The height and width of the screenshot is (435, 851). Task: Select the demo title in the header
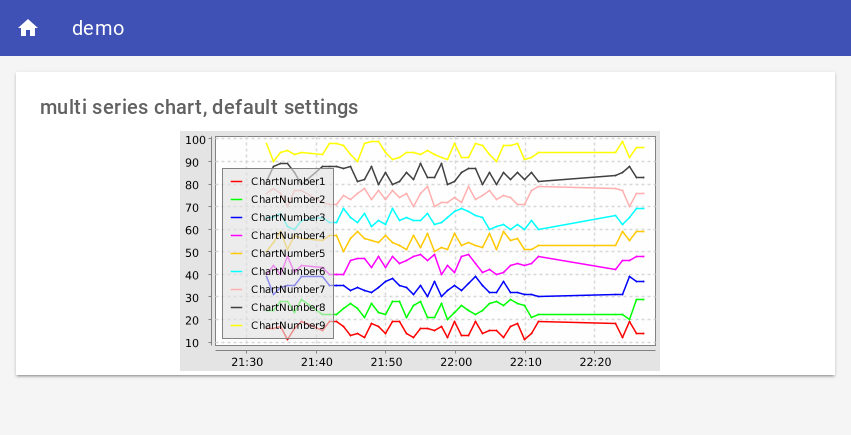pyautogui.click(x=98, y=28)
